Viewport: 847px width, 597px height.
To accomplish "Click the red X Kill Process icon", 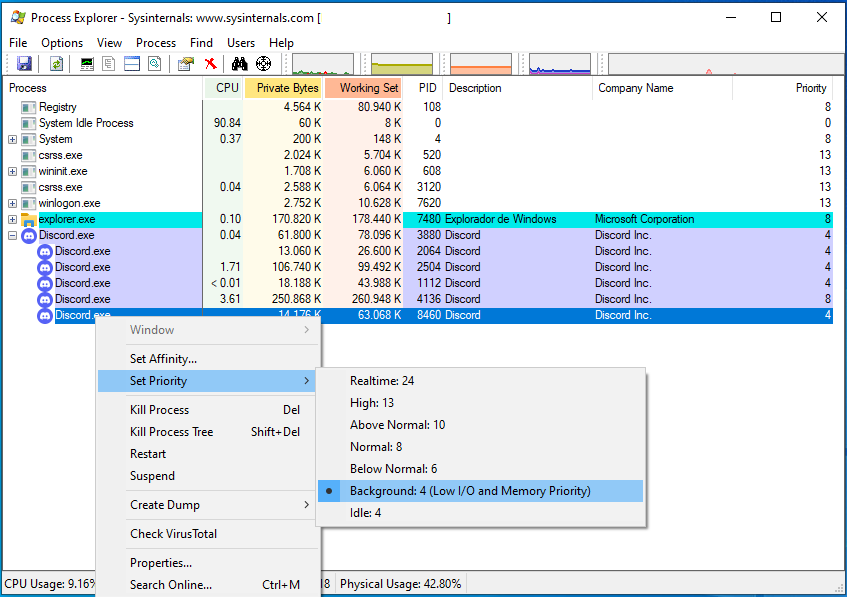I will pyautogui.click(x=211, y=64).
